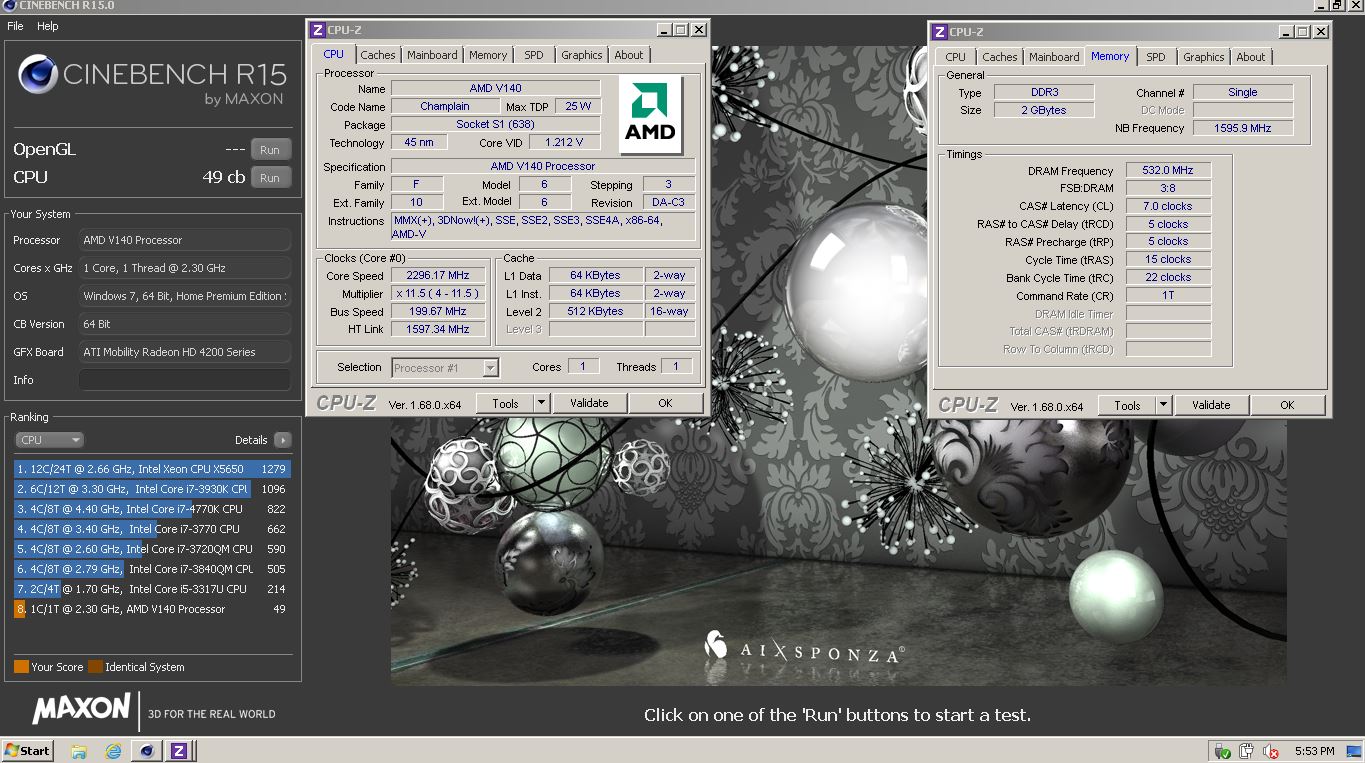This screenshot has width=1365, height=763.
Task: Click the Cinebench title bar icon
Action: pyautogui.click(x=9, y=6)
